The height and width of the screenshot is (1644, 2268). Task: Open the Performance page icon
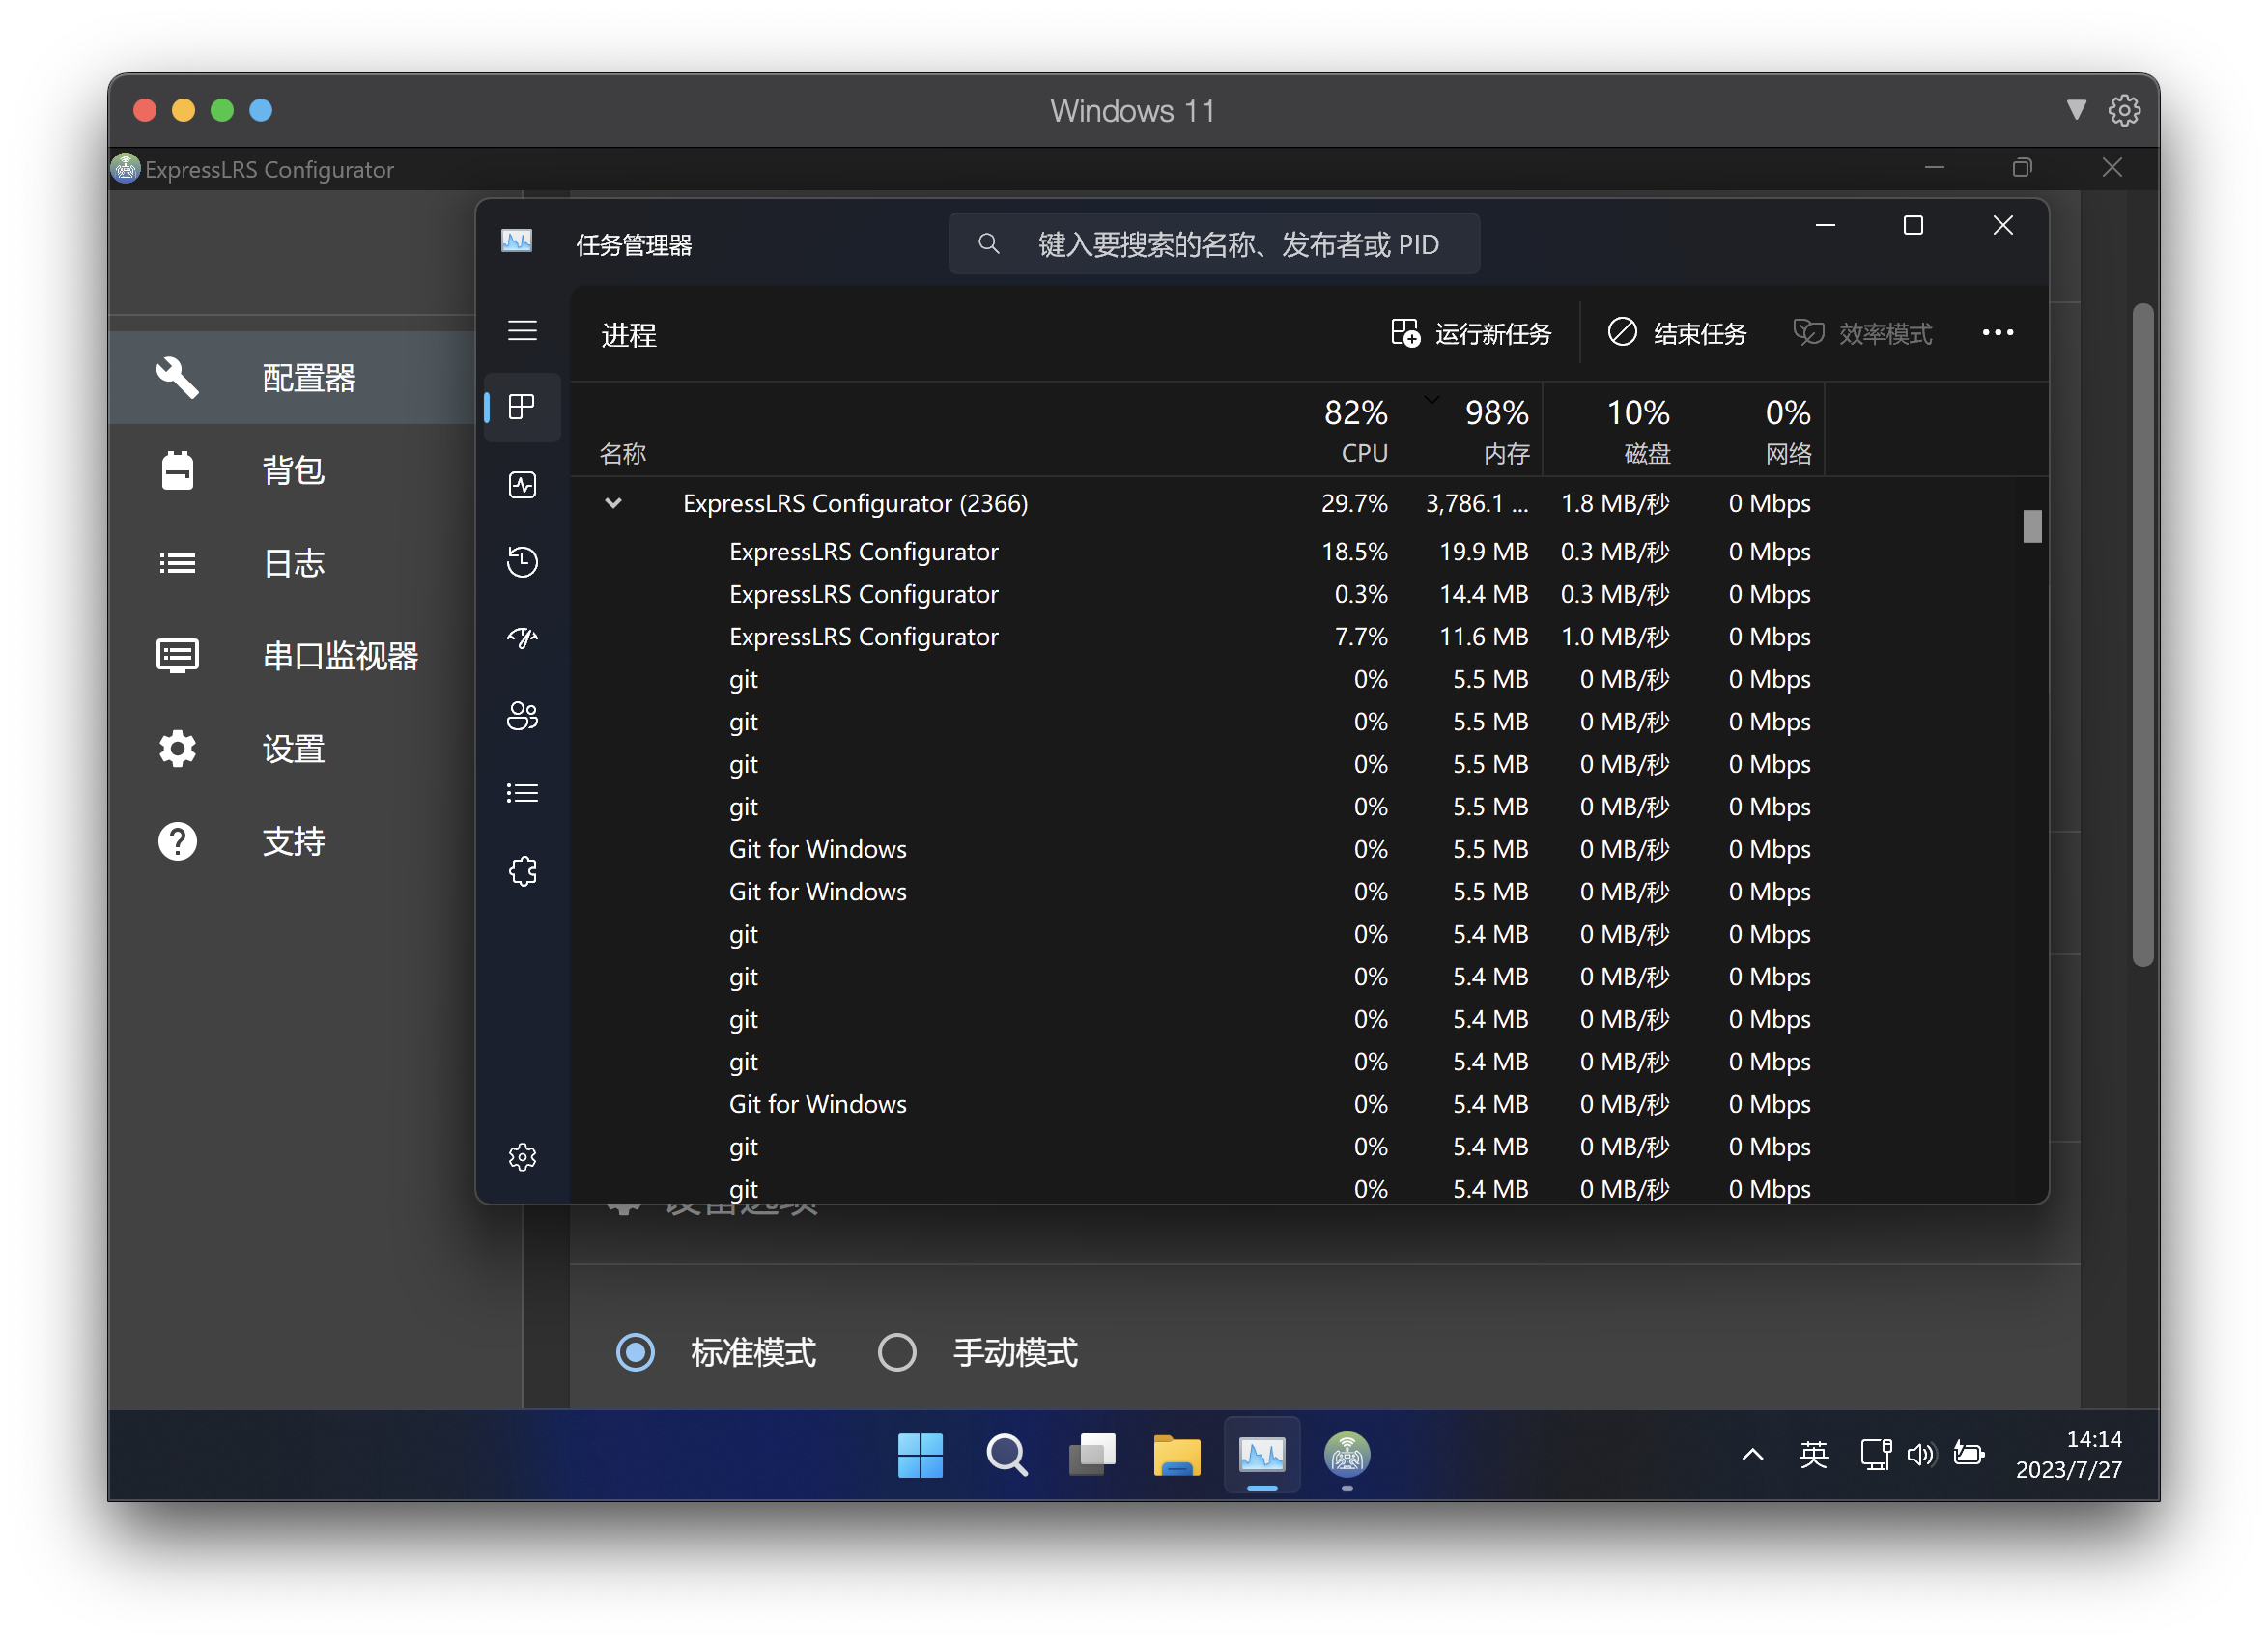(522, 485)
